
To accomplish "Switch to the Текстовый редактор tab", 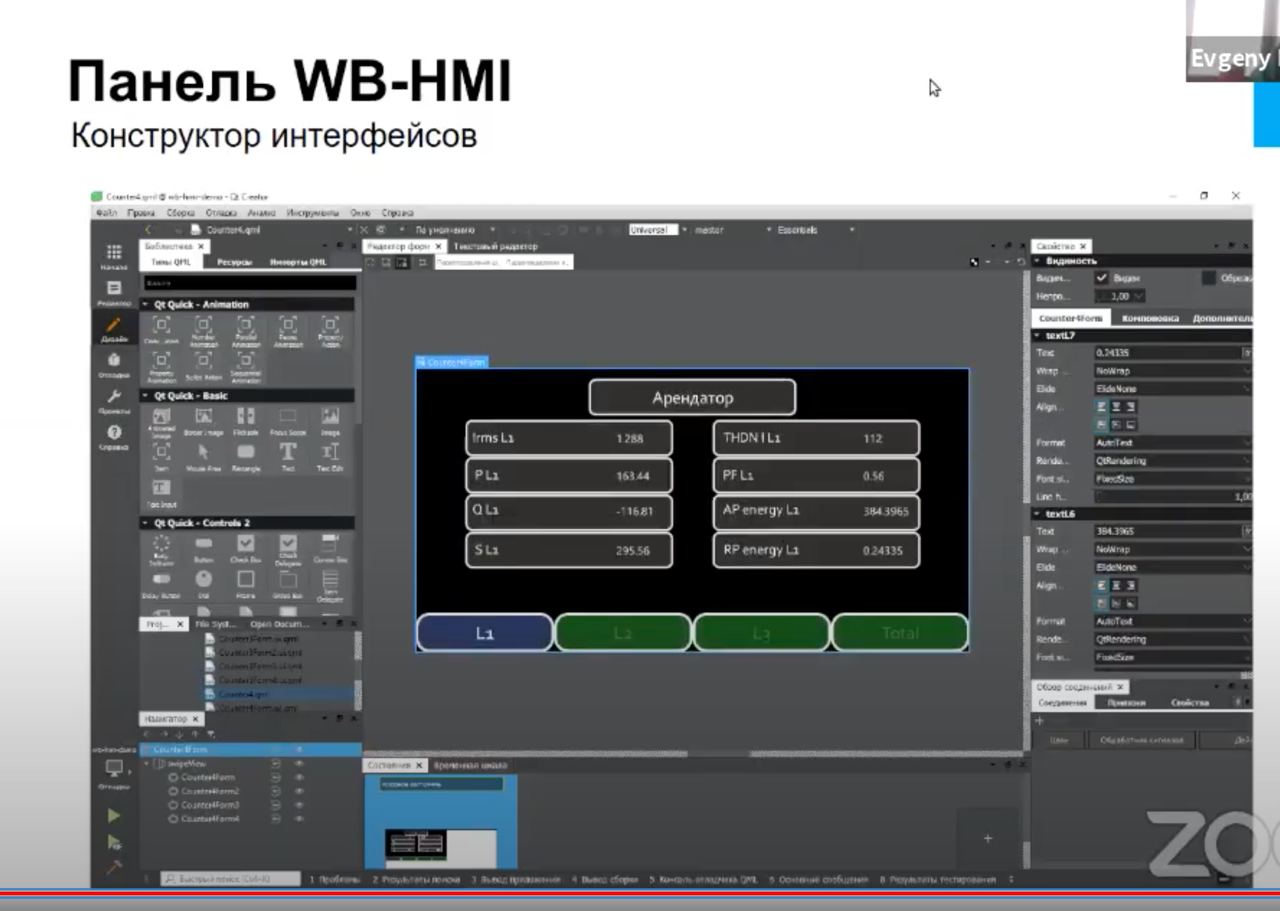I will pyautogui.click(x=496, y=246).
